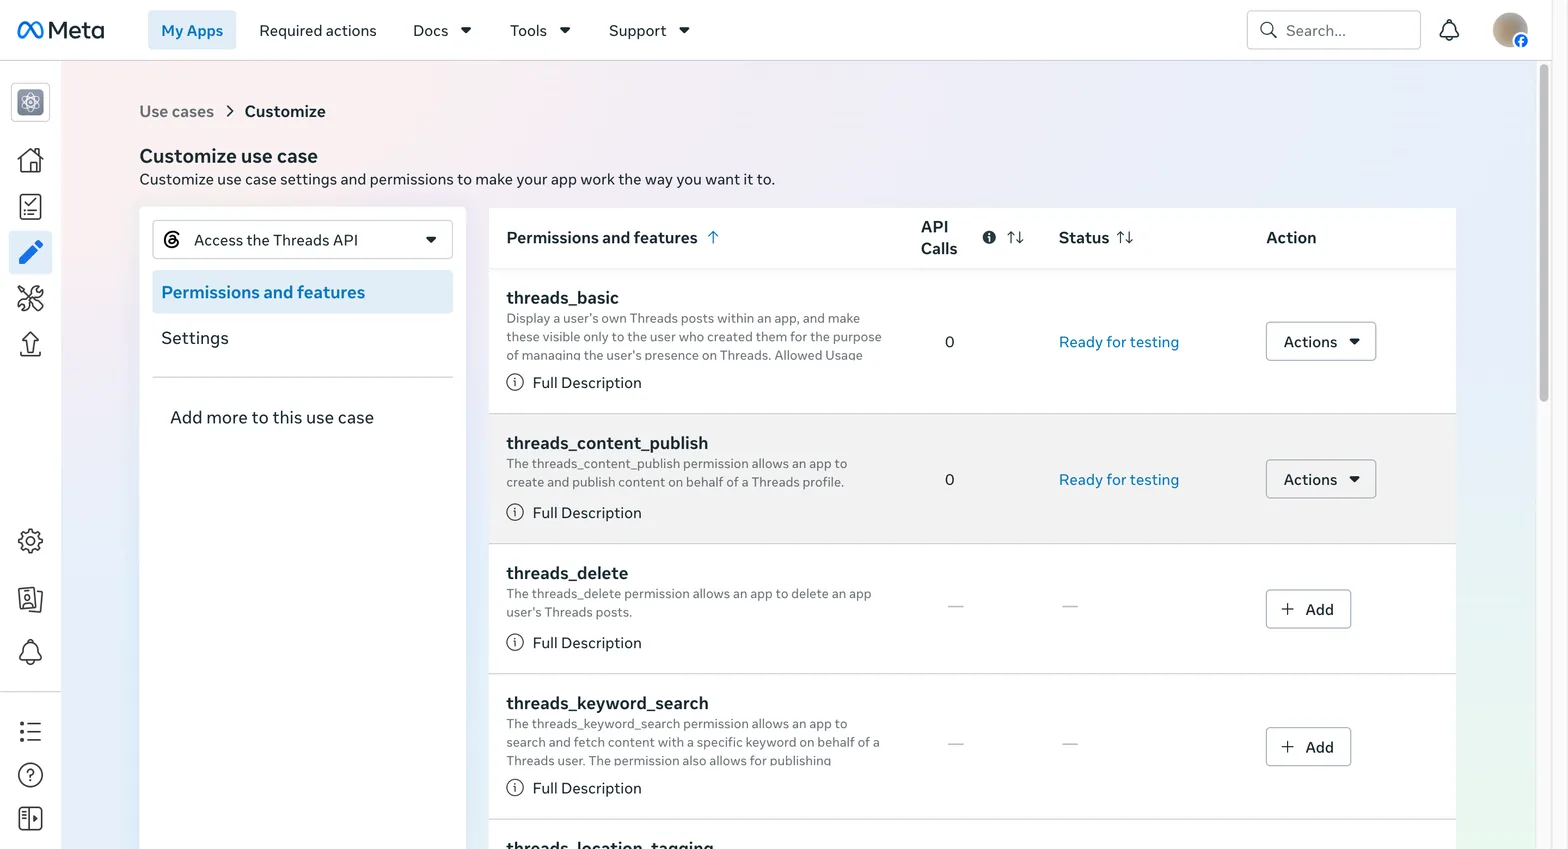Focus the Search field

(x=1333, y=30)
